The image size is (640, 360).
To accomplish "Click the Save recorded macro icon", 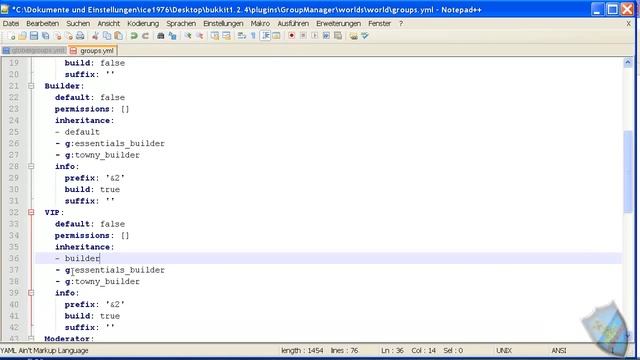I will [338, 36].
